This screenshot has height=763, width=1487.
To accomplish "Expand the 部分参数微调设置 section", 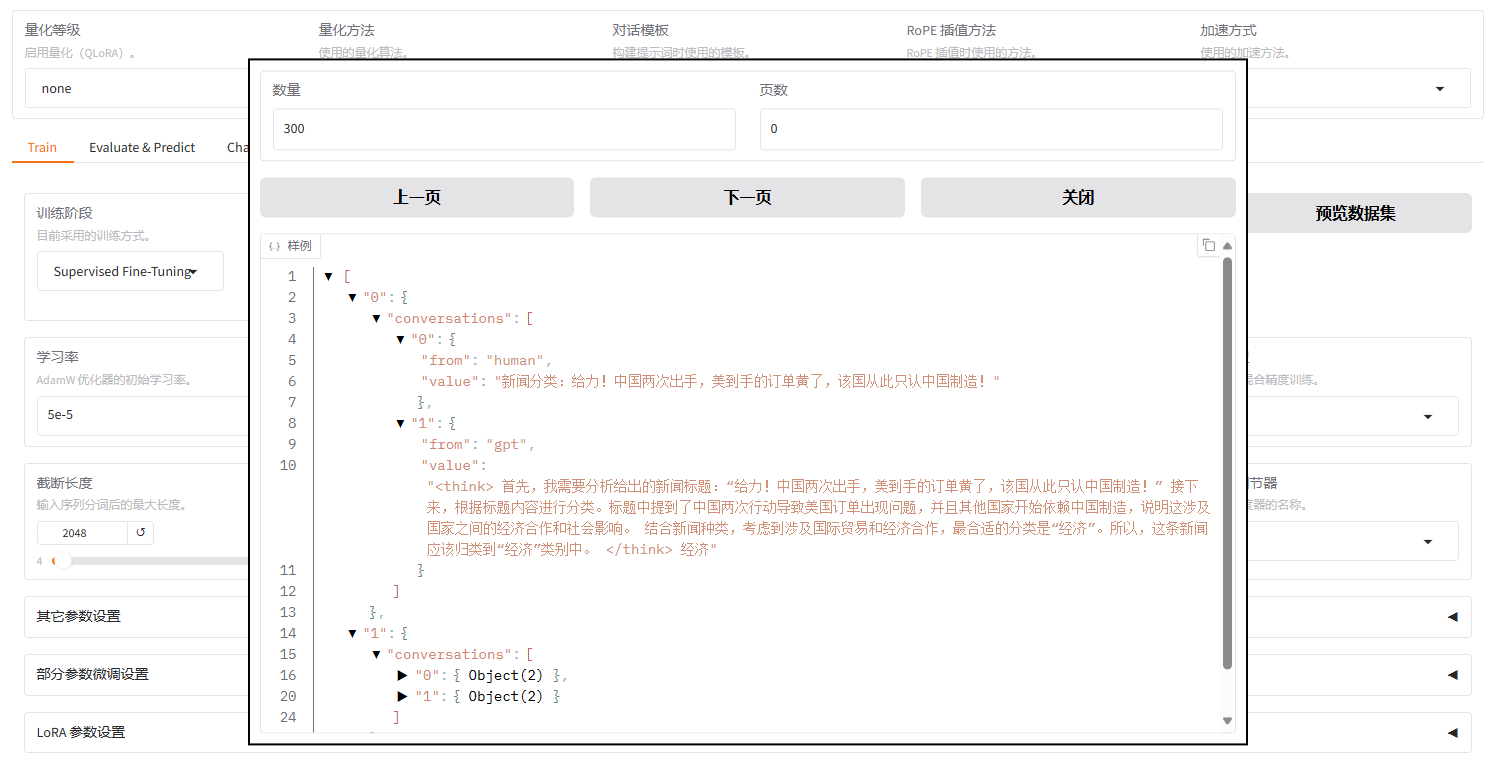I will (1451, 675).
